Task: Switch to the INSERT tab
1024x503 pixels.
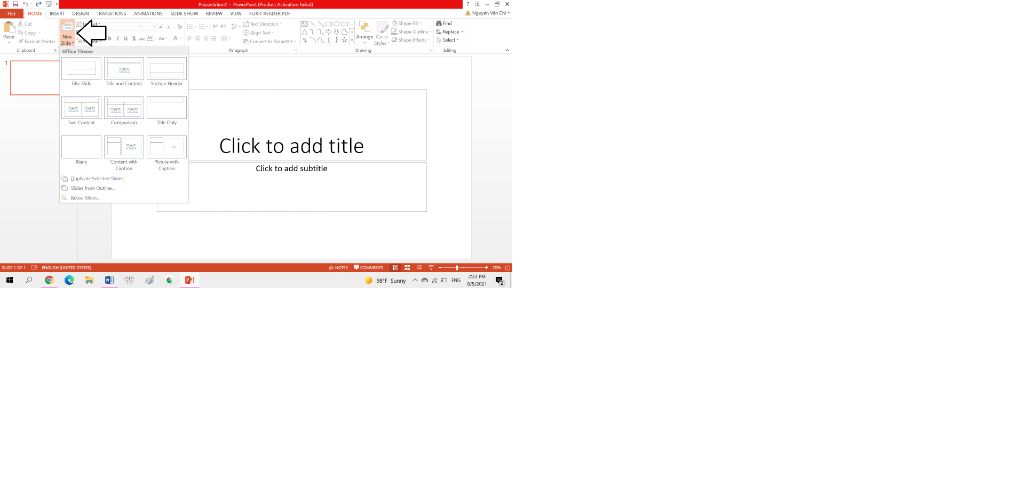Action: tap(57, 13)
